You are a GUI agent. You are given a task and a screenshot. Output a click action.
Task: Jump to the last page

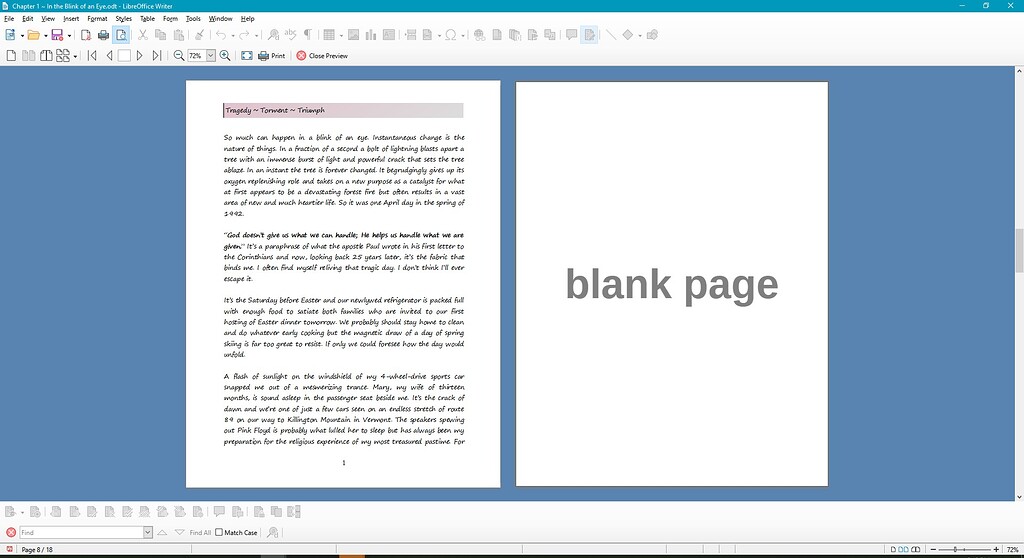tap(157, 56)
